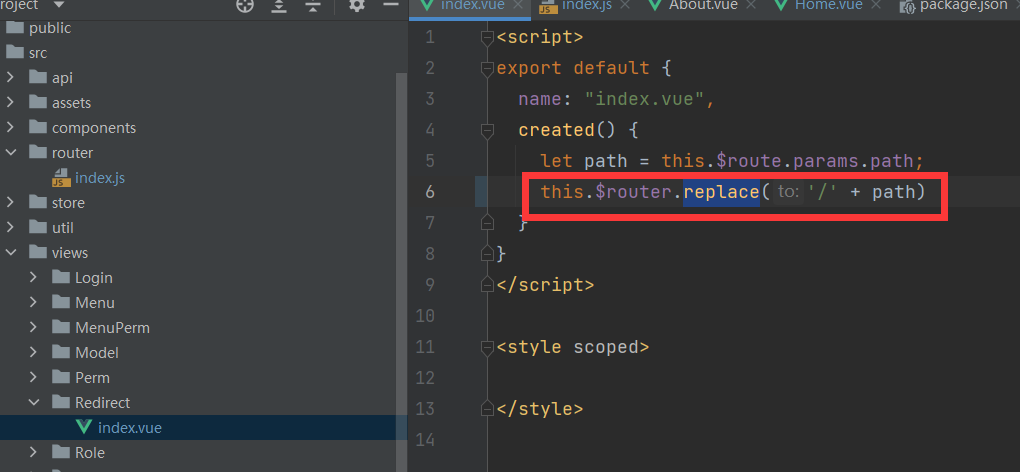
Task: Expand the Menu folder chevron
Action: click(x=34, y=302)
